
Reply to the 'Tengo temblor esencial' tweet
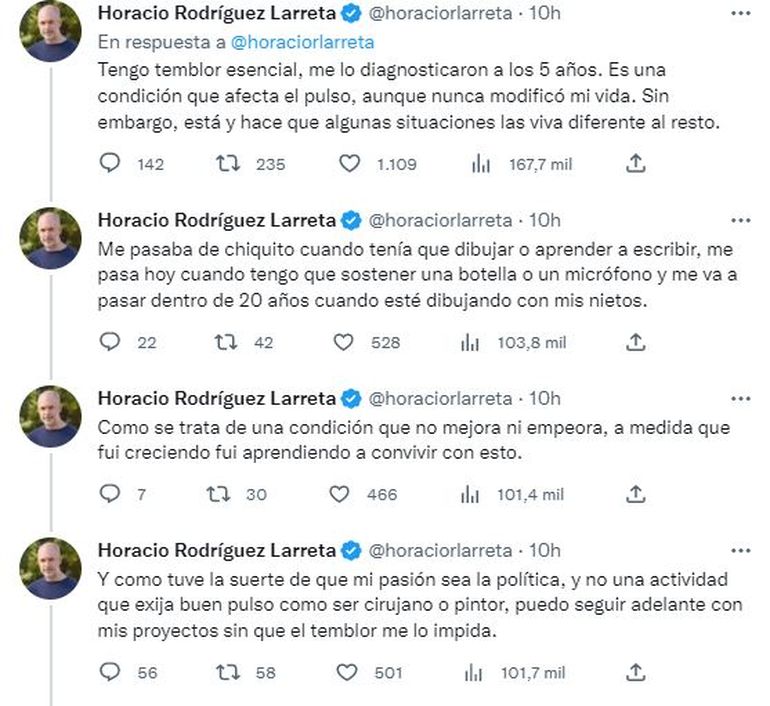pos(111,163)
